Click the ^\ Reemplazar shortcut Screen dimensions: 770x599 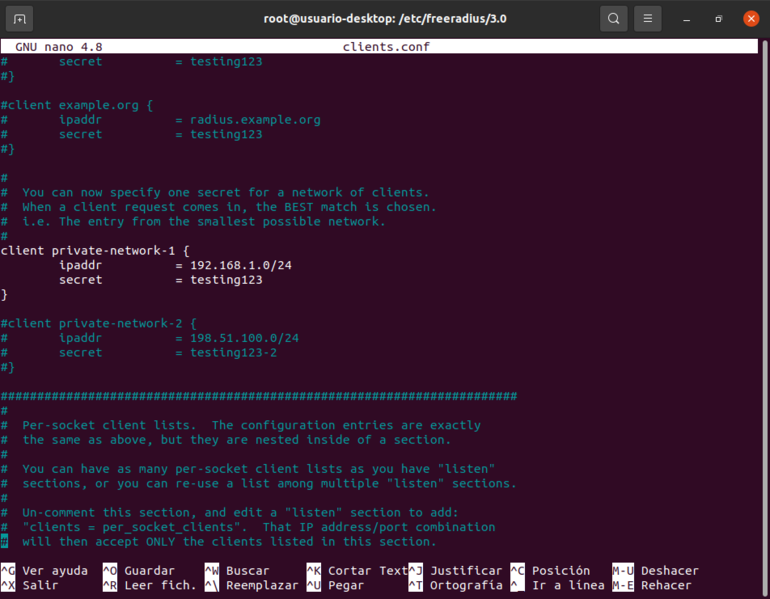251,585
